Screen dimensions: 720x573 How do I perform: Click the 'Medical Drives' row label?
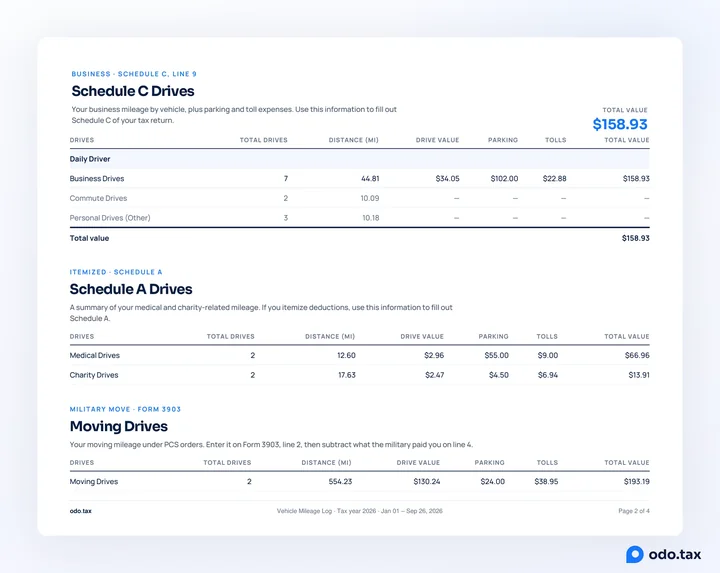[x=95, y=355]
